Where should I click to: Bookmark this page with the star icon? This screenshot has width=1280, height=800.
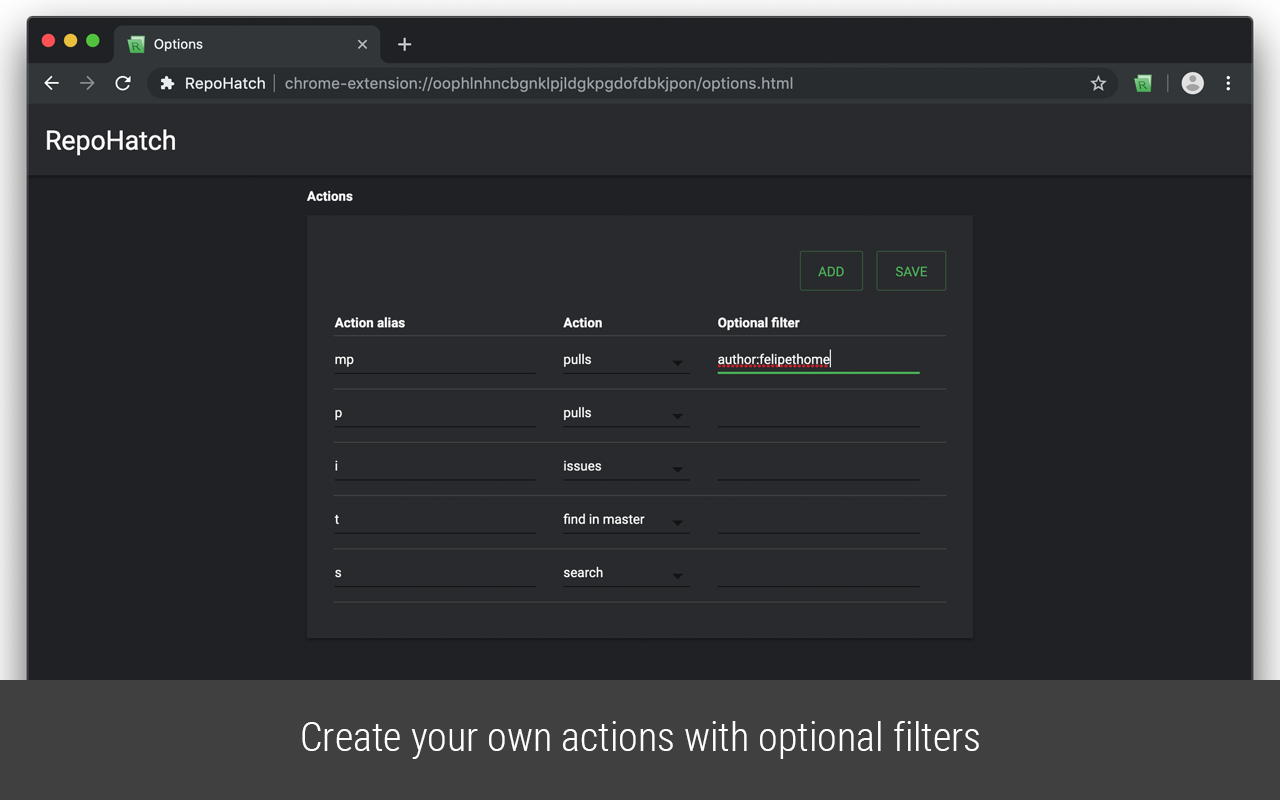pyautogui.click(x=1098, y=84)
